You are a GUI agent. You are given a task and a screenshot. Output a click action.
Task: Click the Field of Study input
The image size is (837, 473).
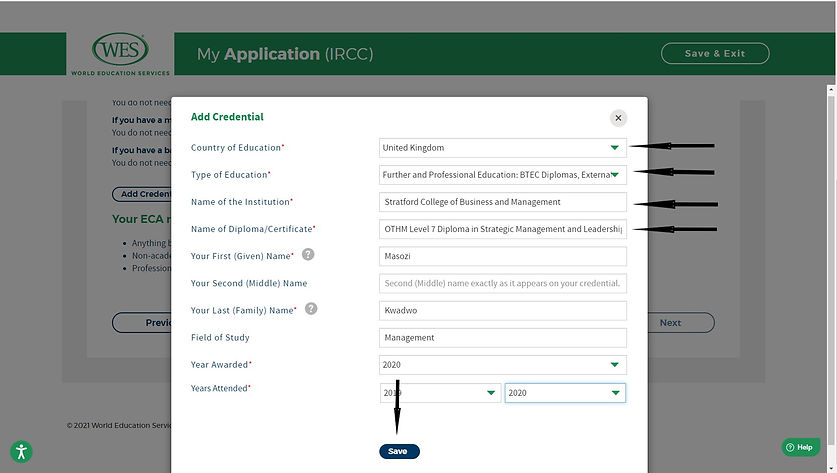coord(502,338)
